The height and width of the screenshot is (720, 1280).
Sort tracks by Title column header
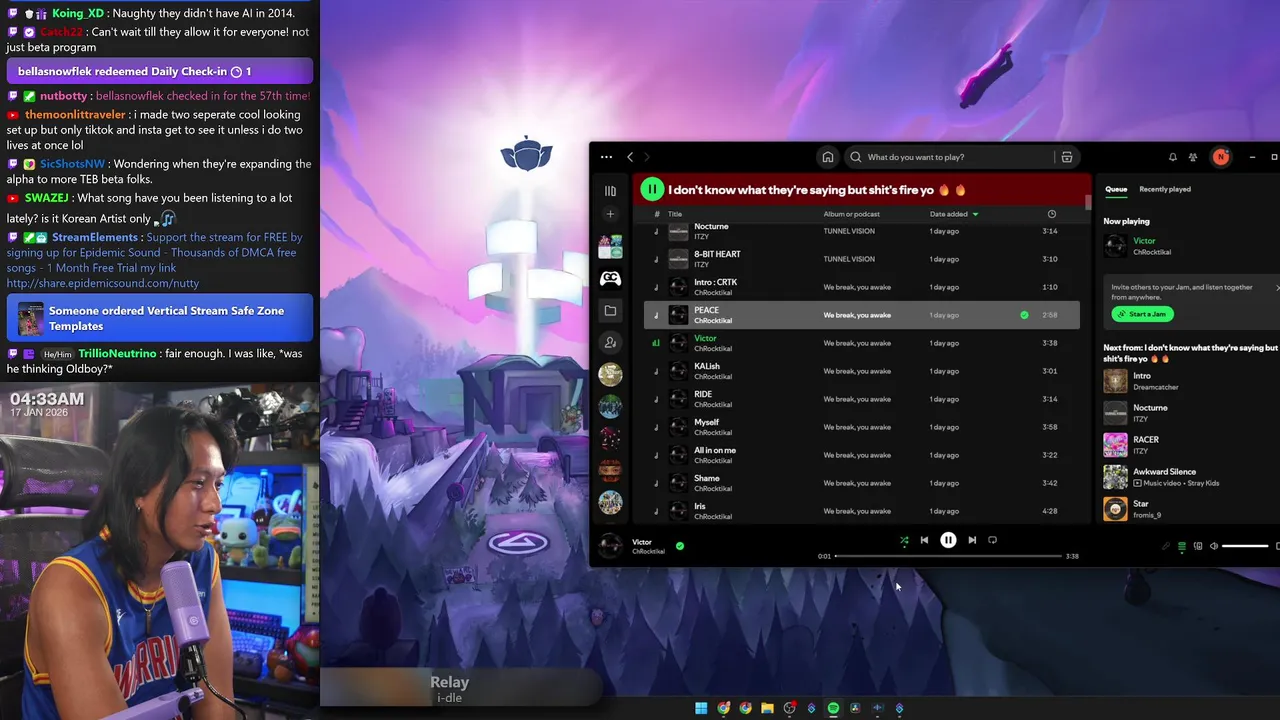tap(675, 214)
